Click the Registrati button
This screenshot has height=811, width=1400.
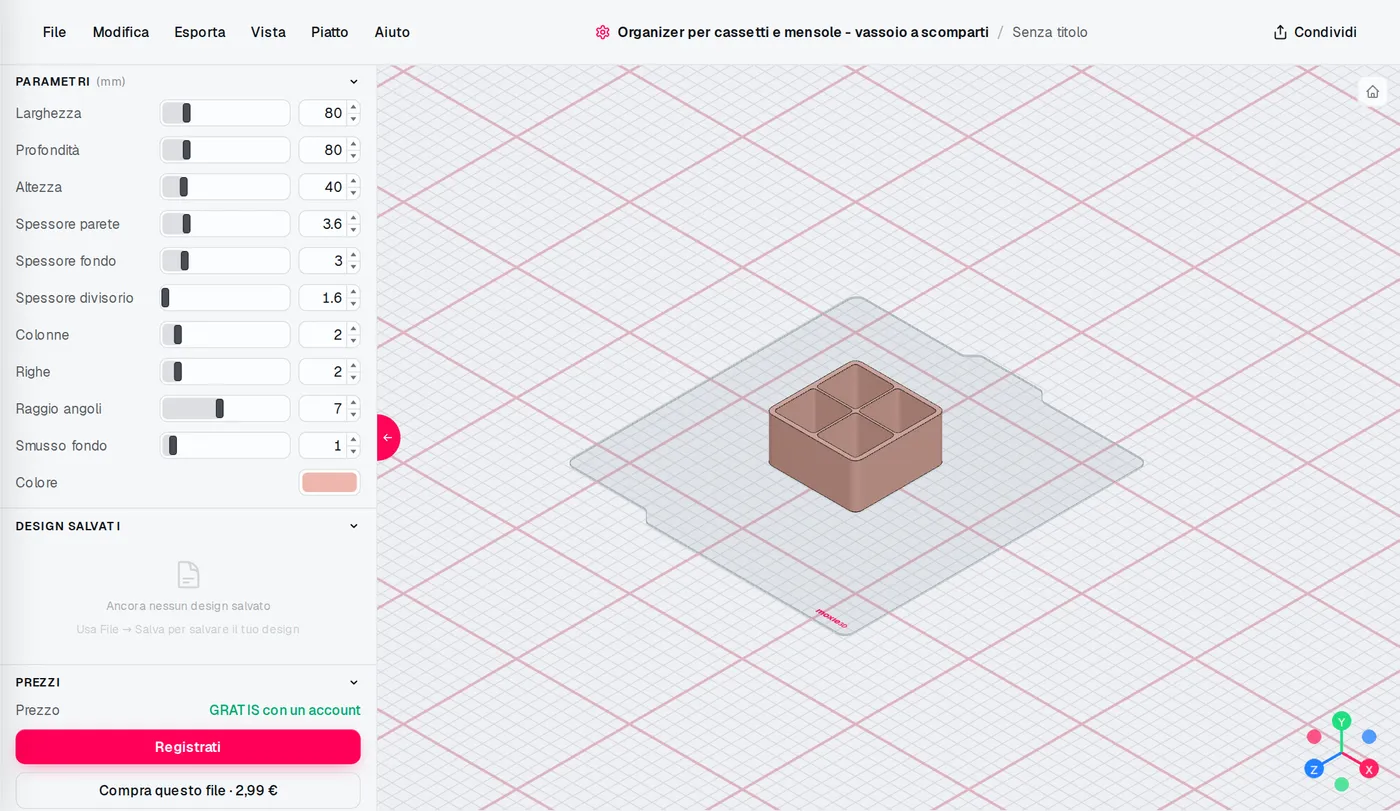[188, 747]
